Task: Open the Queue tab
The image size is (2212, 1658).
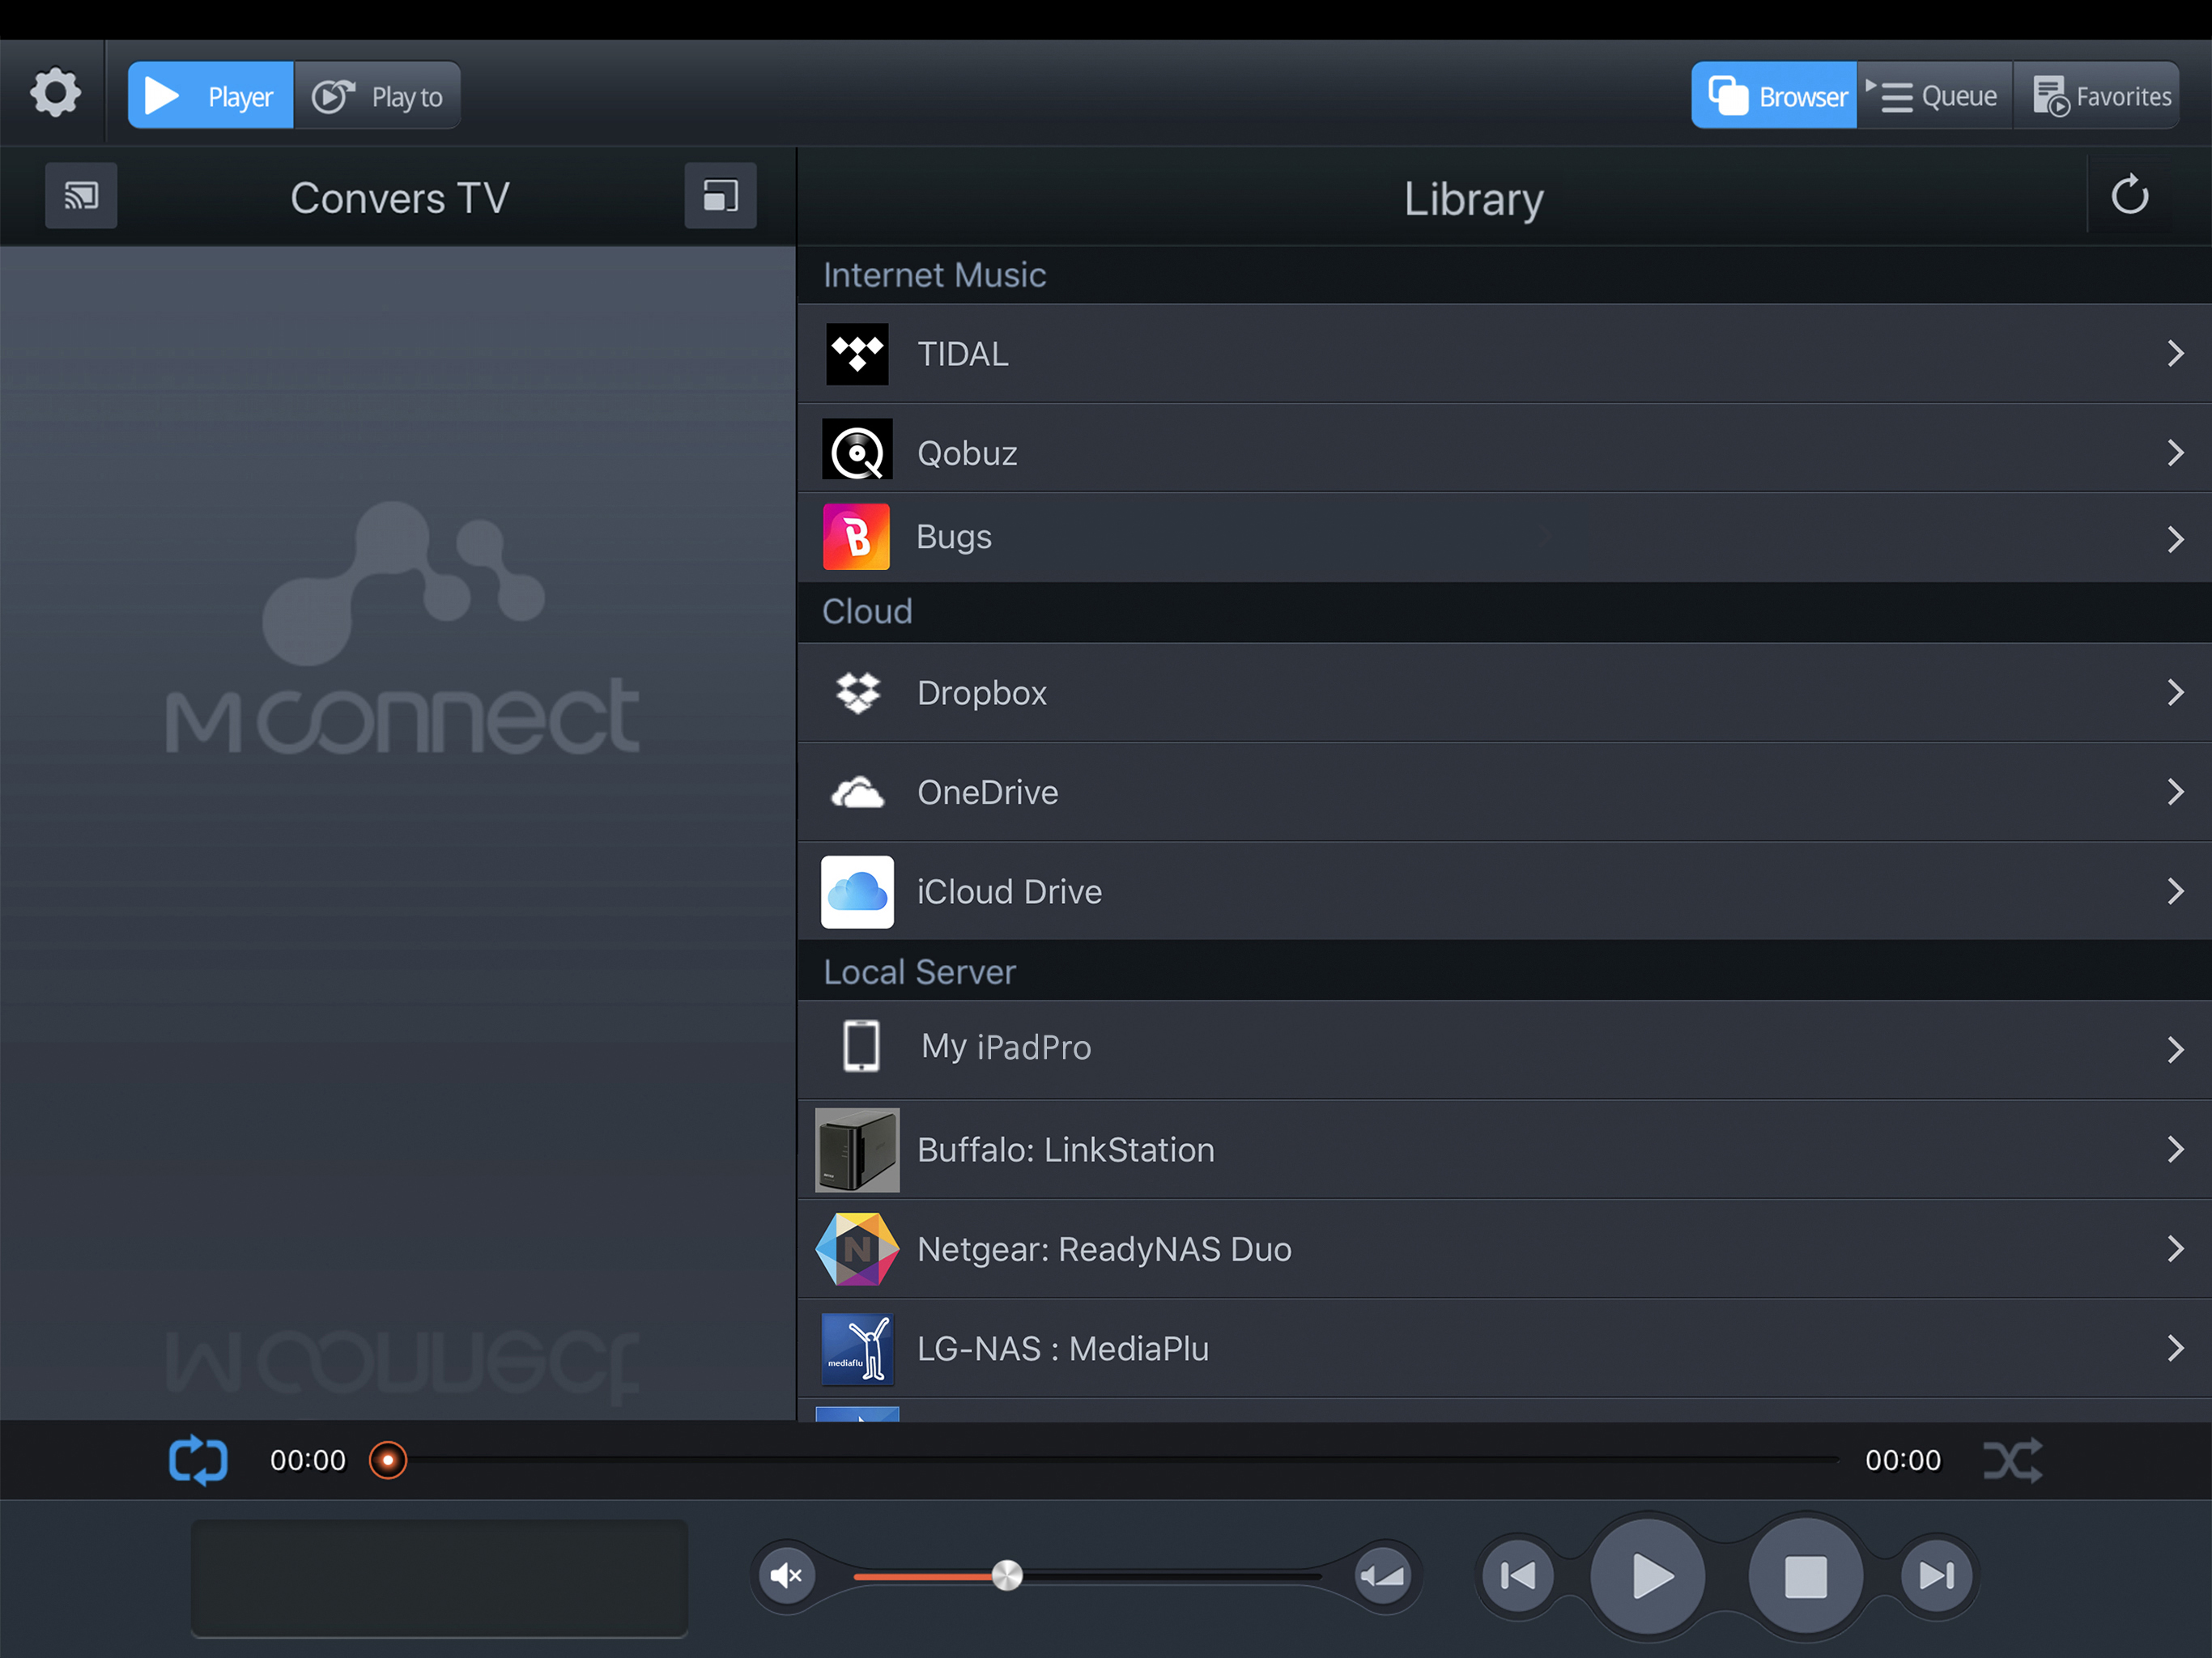Action: (1934, 96)
